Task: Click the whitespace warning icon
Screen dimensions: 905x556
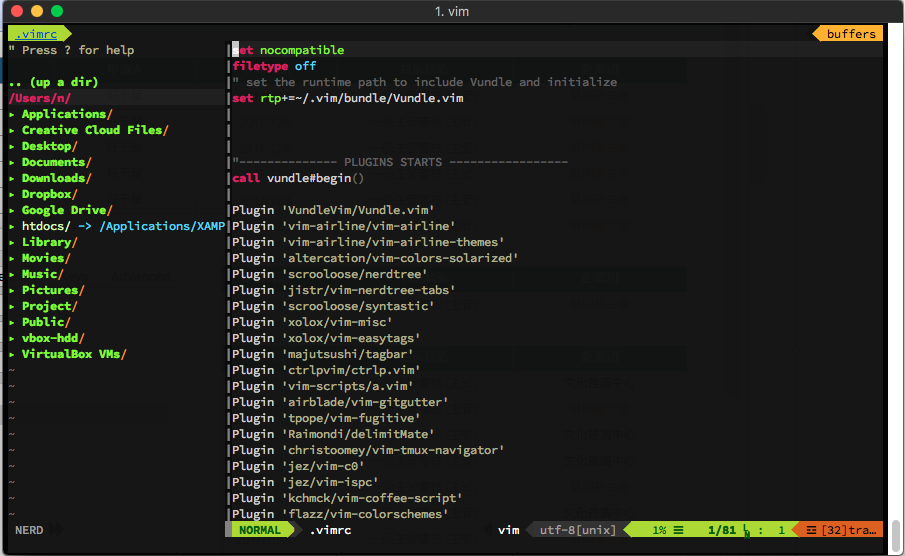Action: tap(811, 530)
